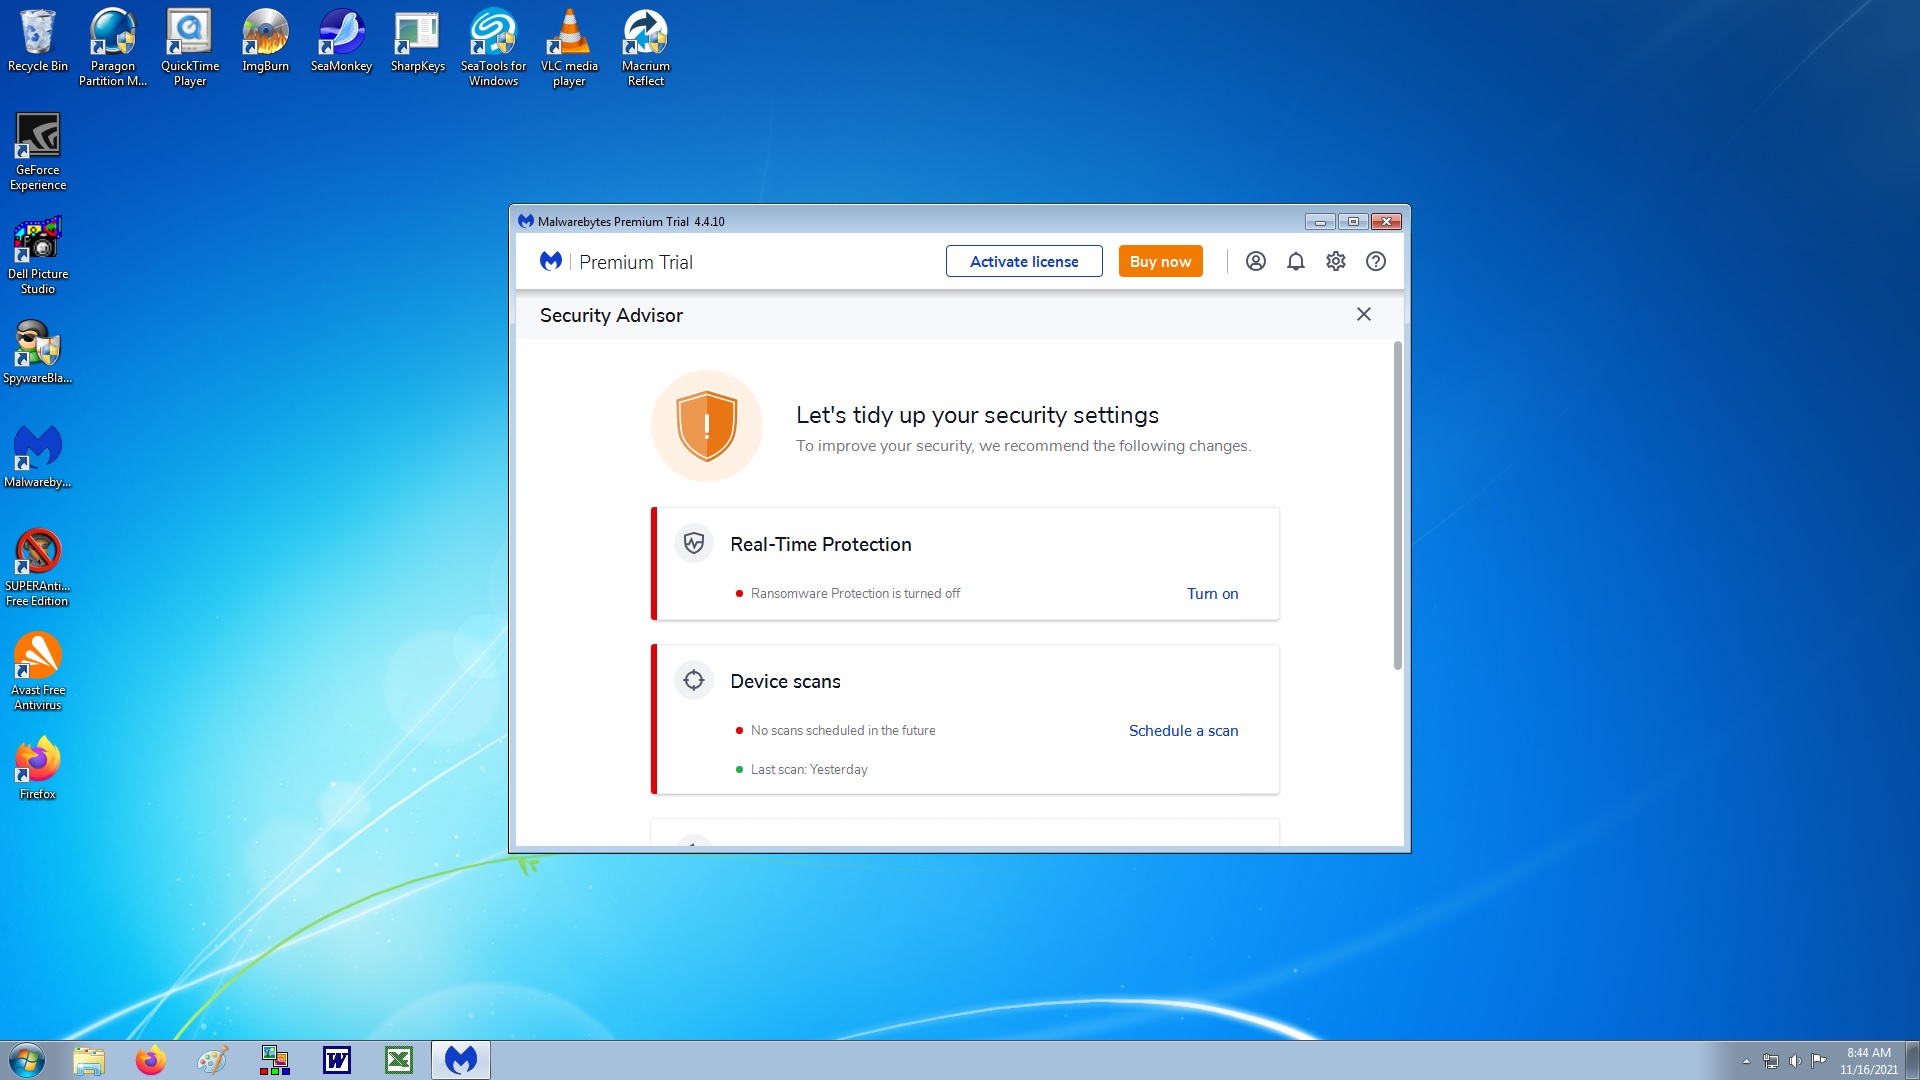1920x1080 pixels.
Task: Click the active Malwarebytes taskbar button
Action: point(461,1060)
